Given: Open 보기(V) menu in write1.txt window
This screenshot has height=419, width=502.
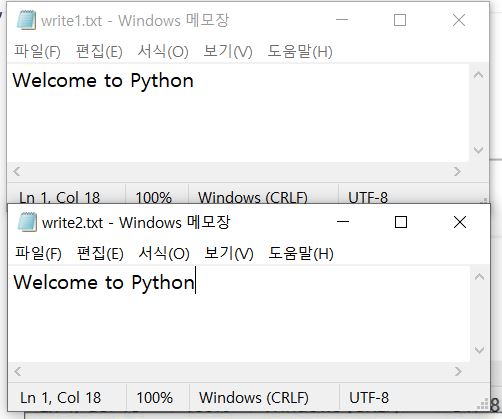Looking at the screenshot, I should [228, 51].
